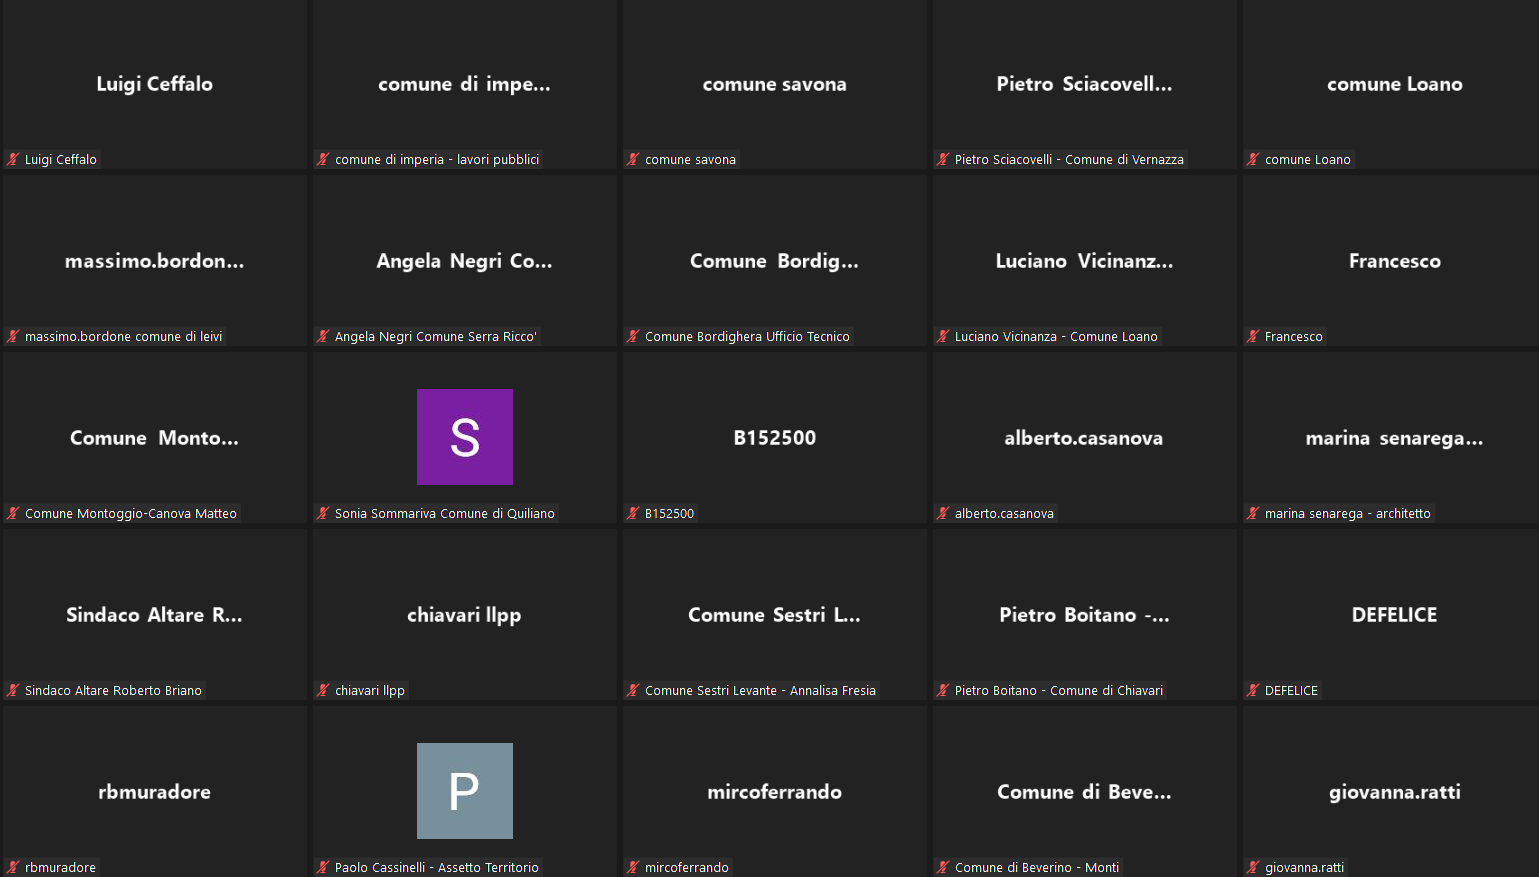
Task: Click the 'Angela Negri Comune Serra Ricco'' caption
Action: tap(436, 336)
